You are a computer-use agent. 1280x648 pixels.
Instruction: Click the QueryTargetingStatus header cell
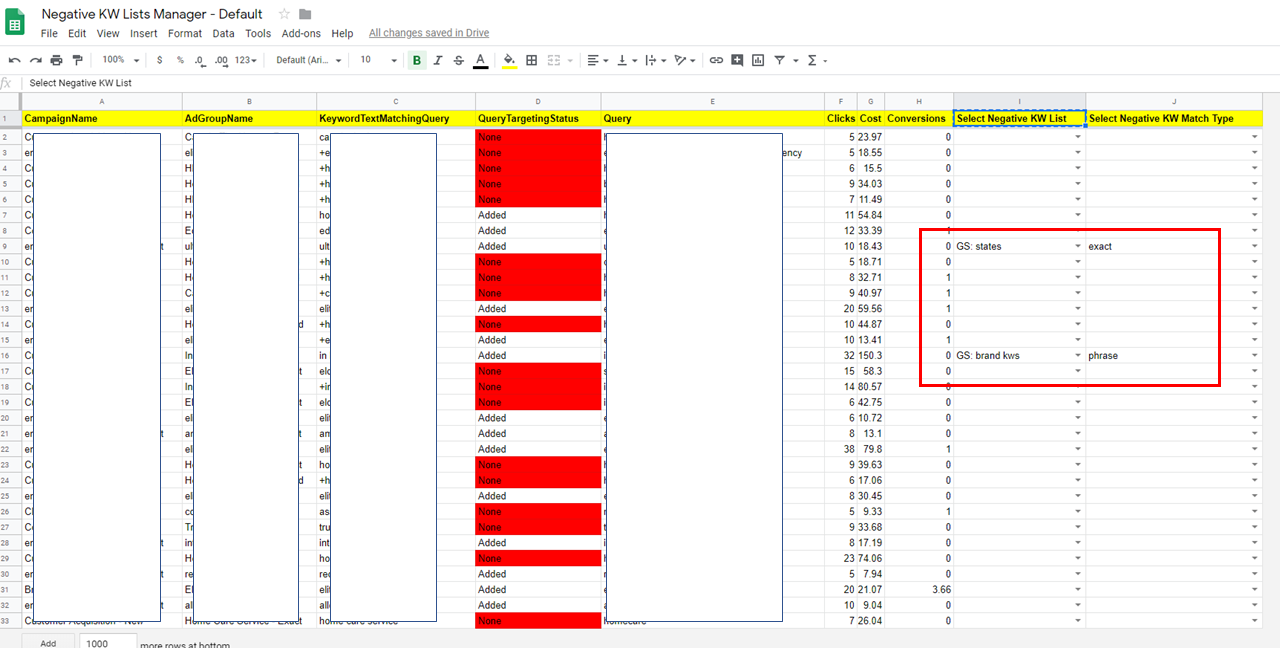tap(538, 118)
